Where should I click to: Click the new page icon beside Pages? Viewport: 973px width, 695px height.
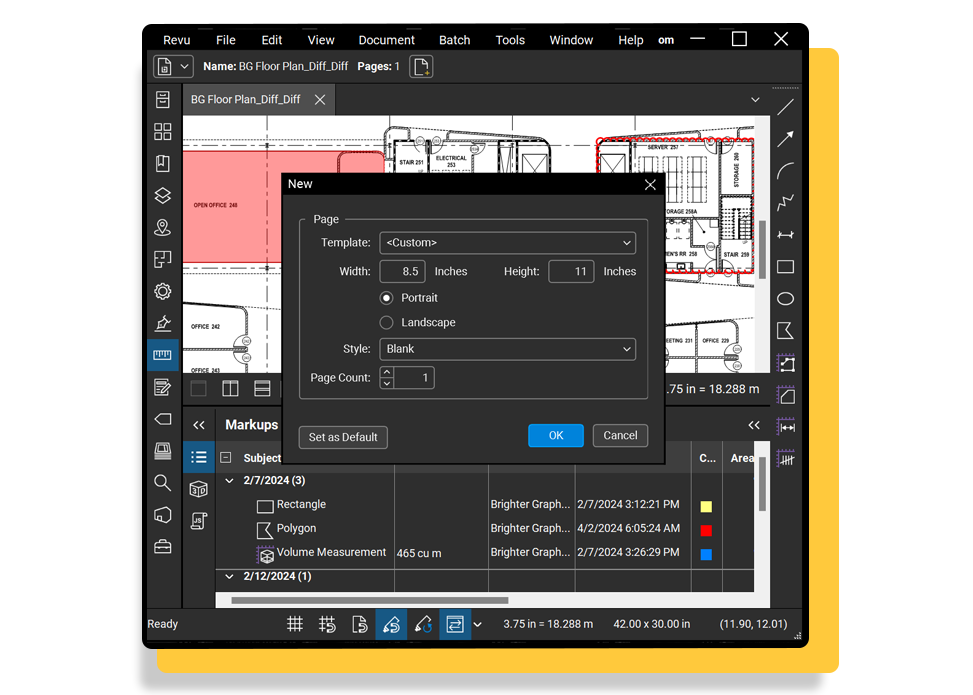coord(421,66)
